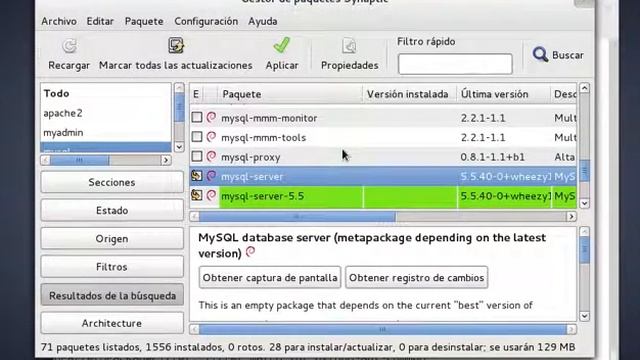Click category list scroll-right arrow
640x360 pixels.
pos(166,160)
